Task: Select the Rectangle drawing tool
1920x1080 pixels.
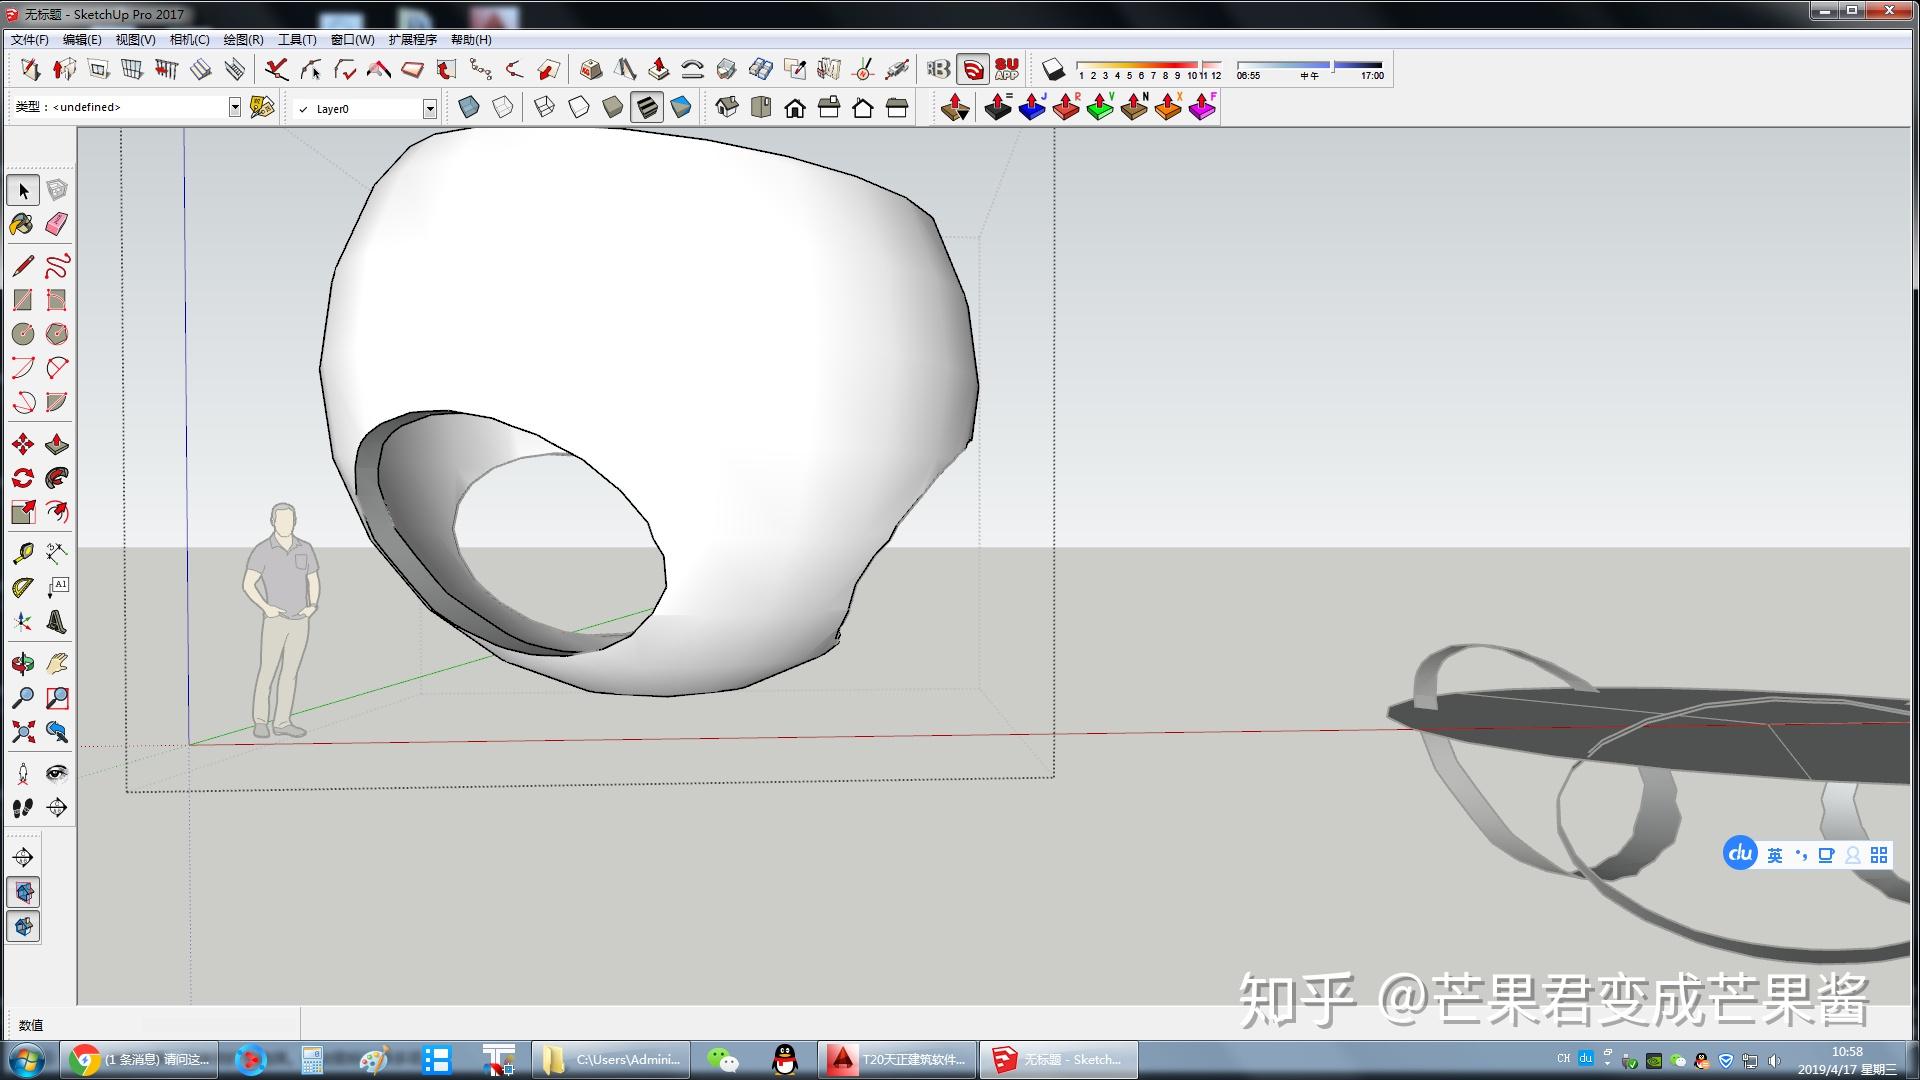Action: tap(21, 300)
